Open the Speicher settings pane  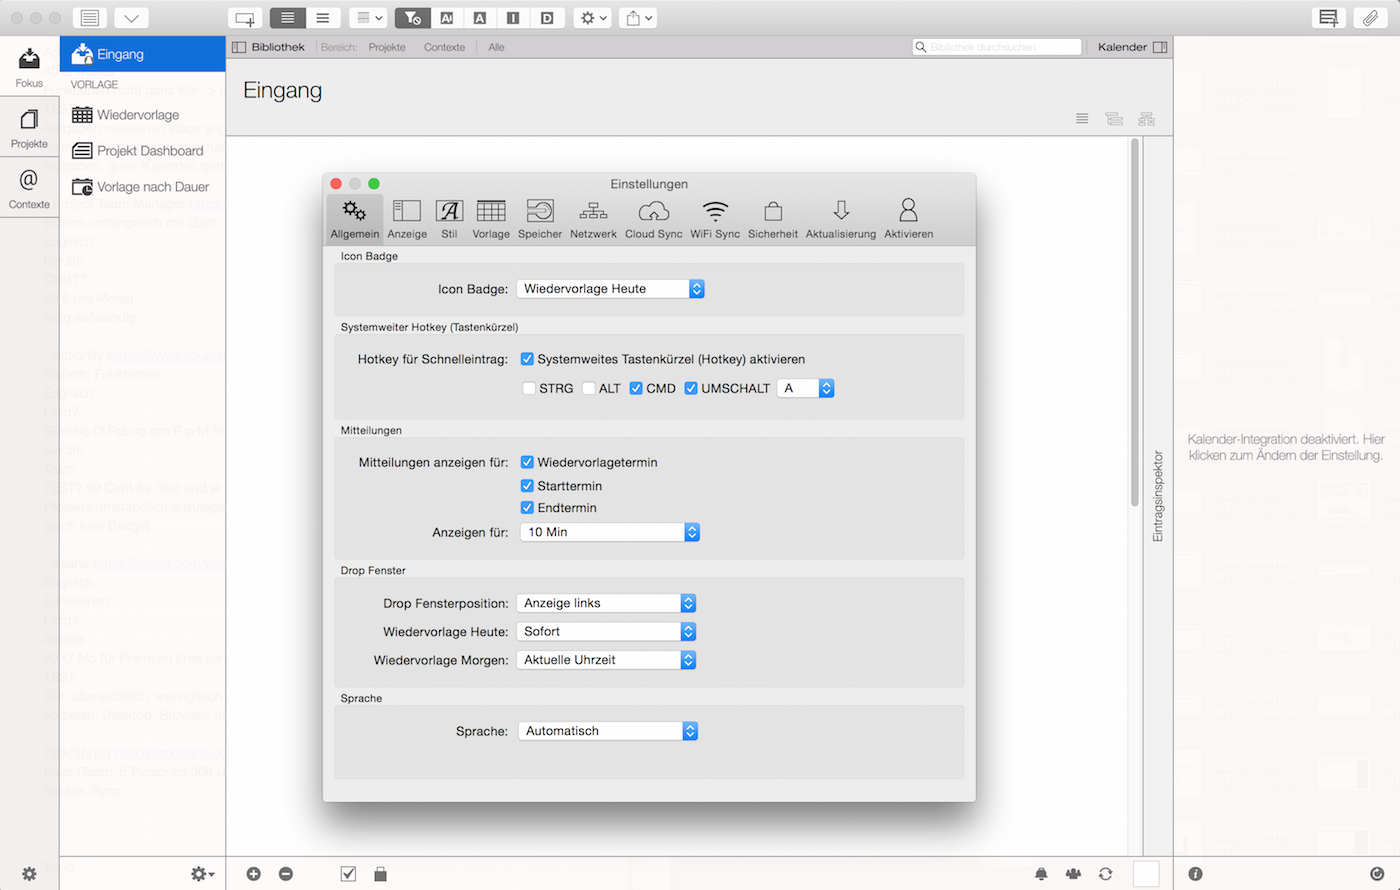click(540, 219)
